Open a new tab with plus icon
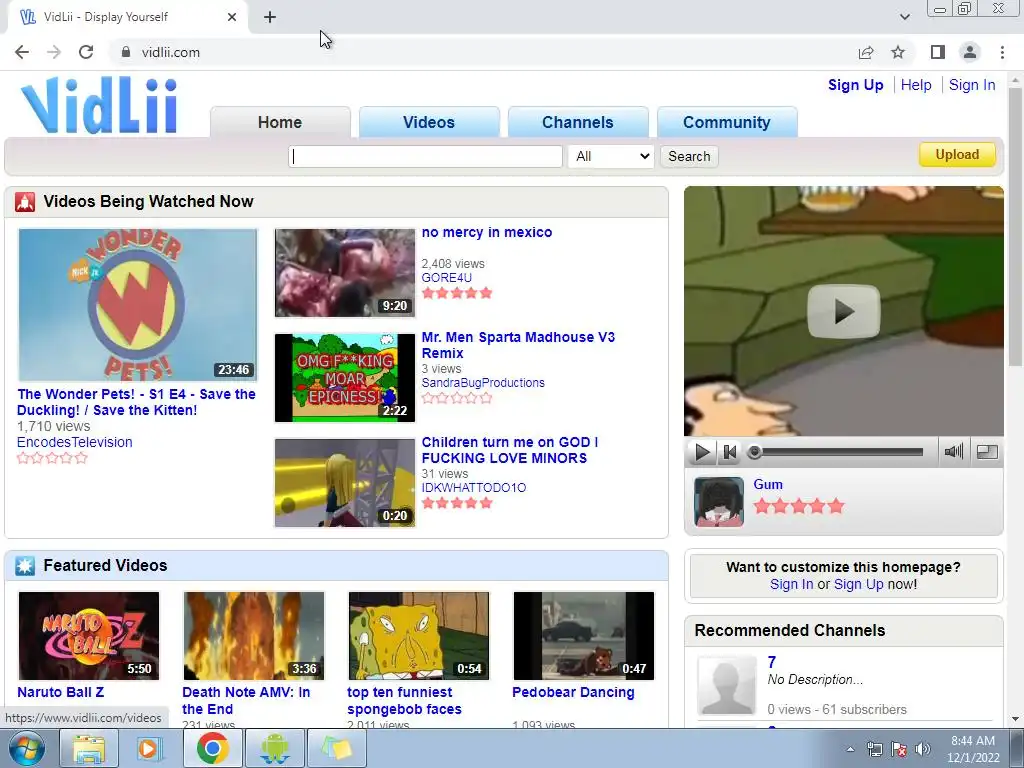This screenshot has width=1024, height=768. 270,17
